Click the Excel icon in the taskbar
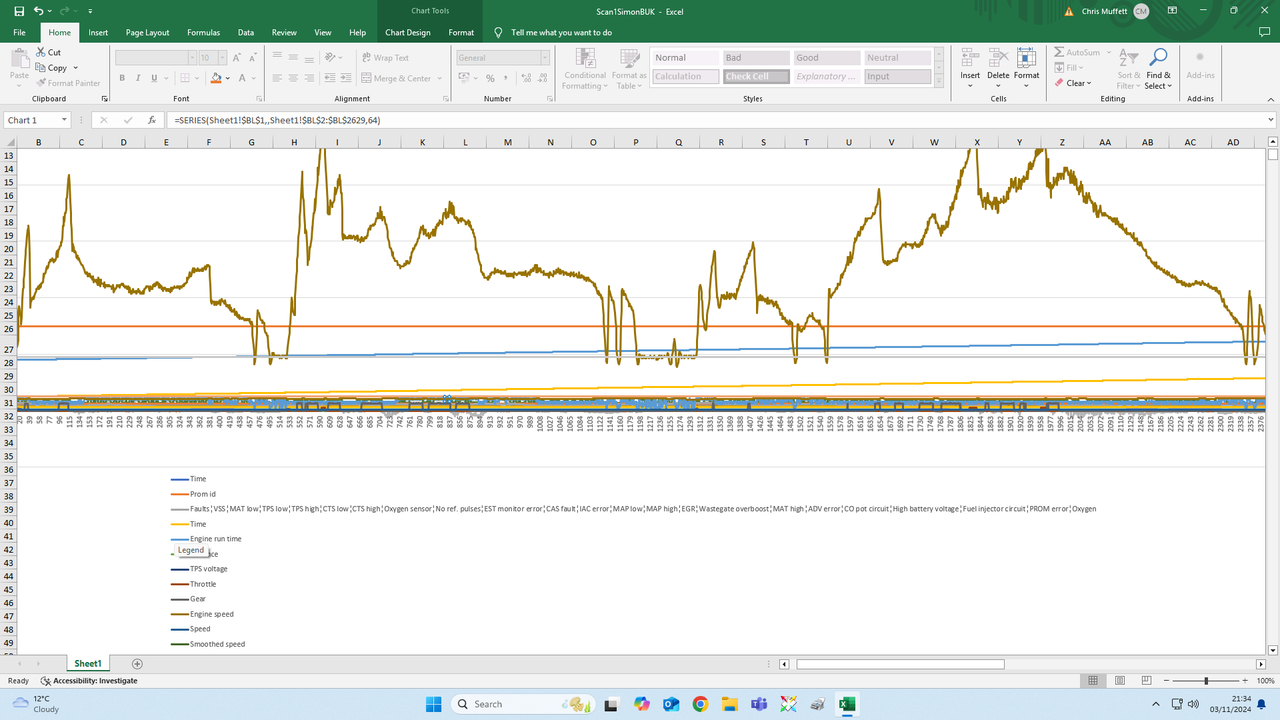1280x720 pixels. tap(846, 704)
